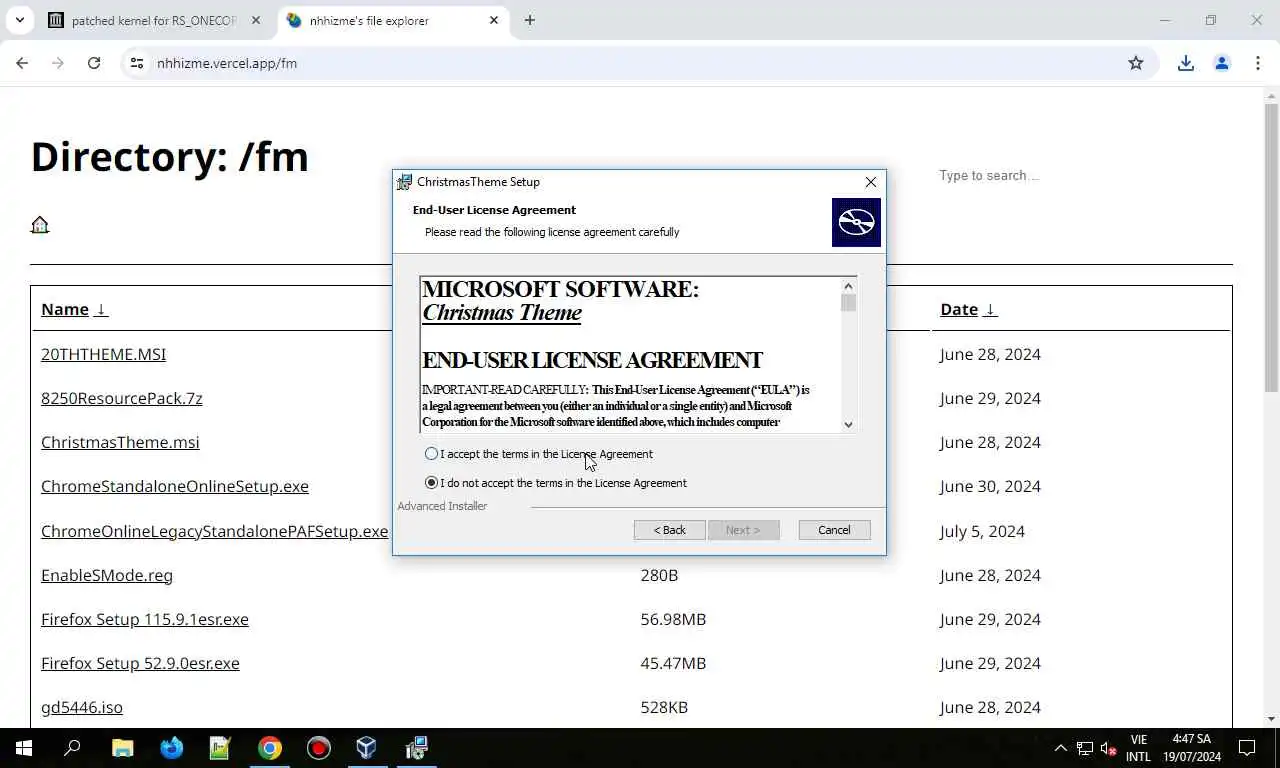The image size is (1280, 768).
Task: Click the ChristmasTheme Setup title bar icon
Action: (x=404, y=182)
